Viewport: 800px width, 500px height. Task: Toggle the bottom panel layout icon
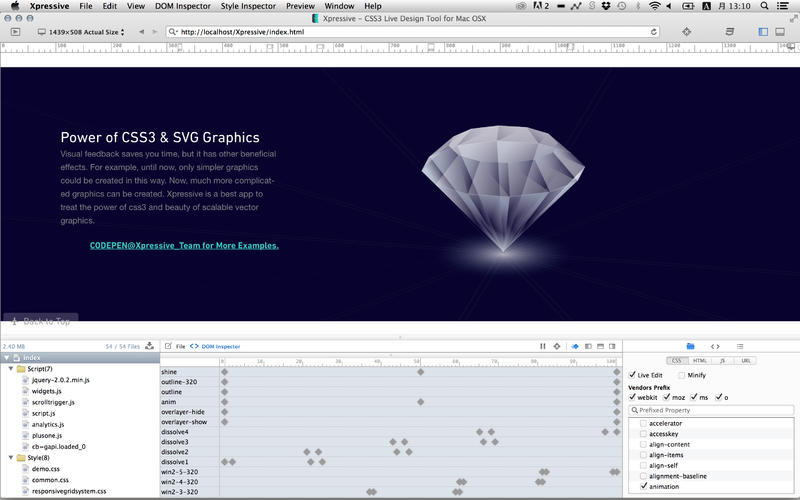[780, 32]
